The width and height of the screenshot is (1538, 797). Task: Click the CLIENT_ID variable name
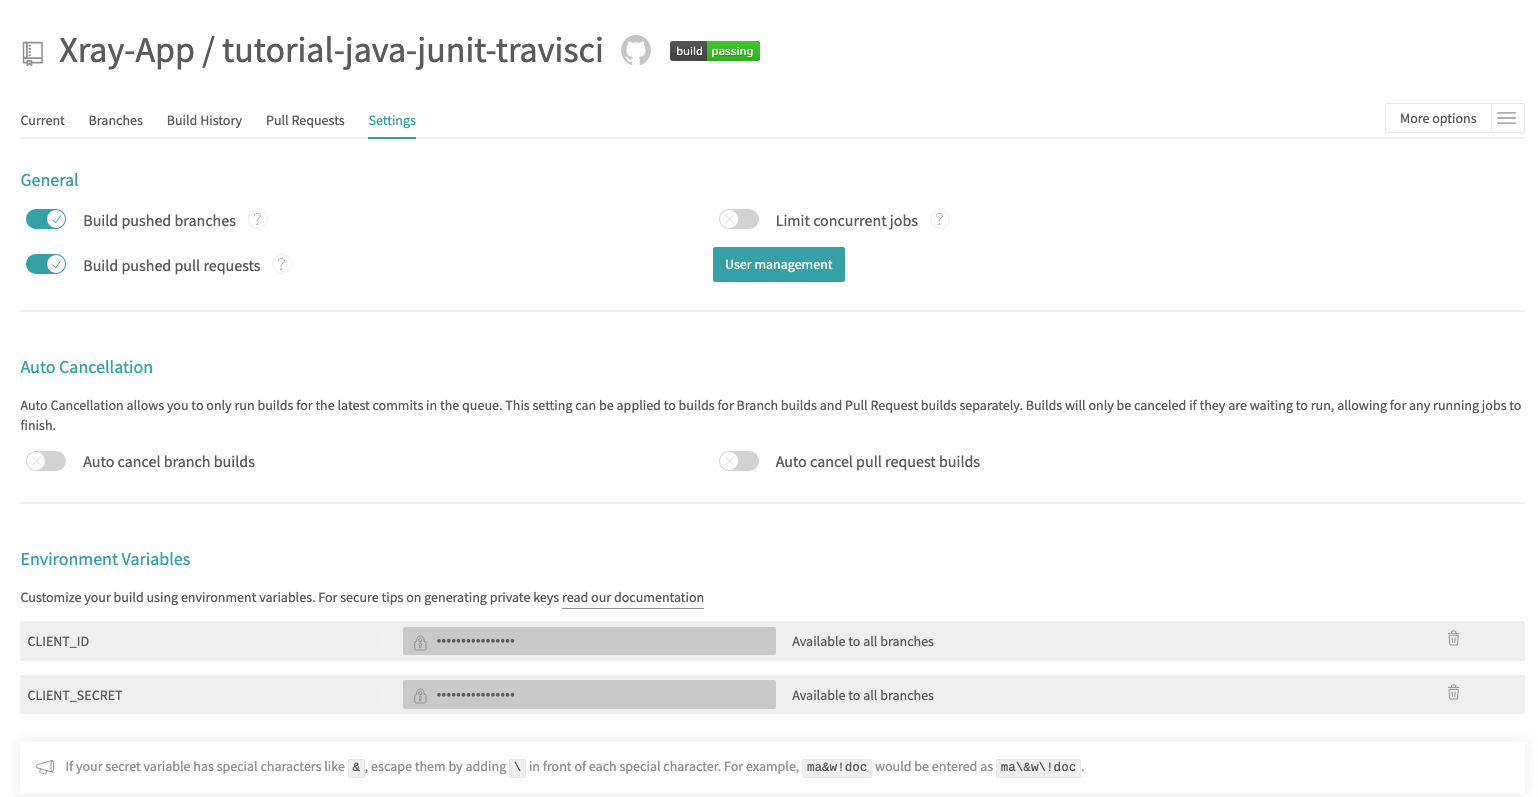[x=58, y=642]
